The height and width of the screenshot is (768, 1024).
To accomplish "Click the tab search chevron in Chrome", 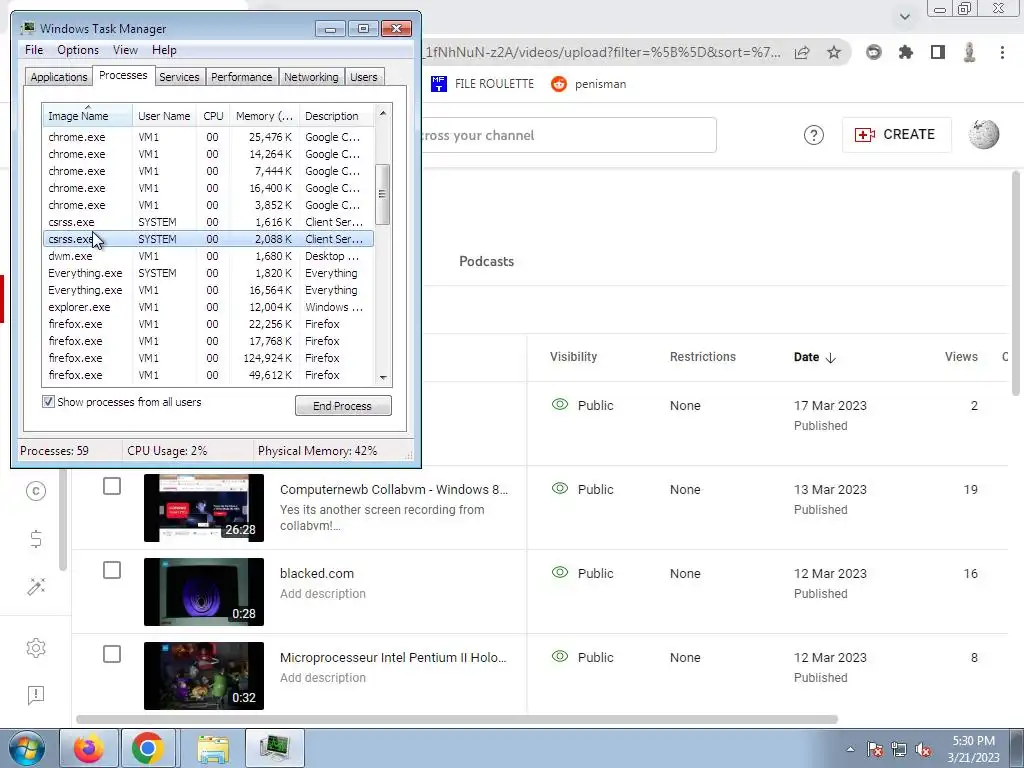I will (x=905, y=16).
